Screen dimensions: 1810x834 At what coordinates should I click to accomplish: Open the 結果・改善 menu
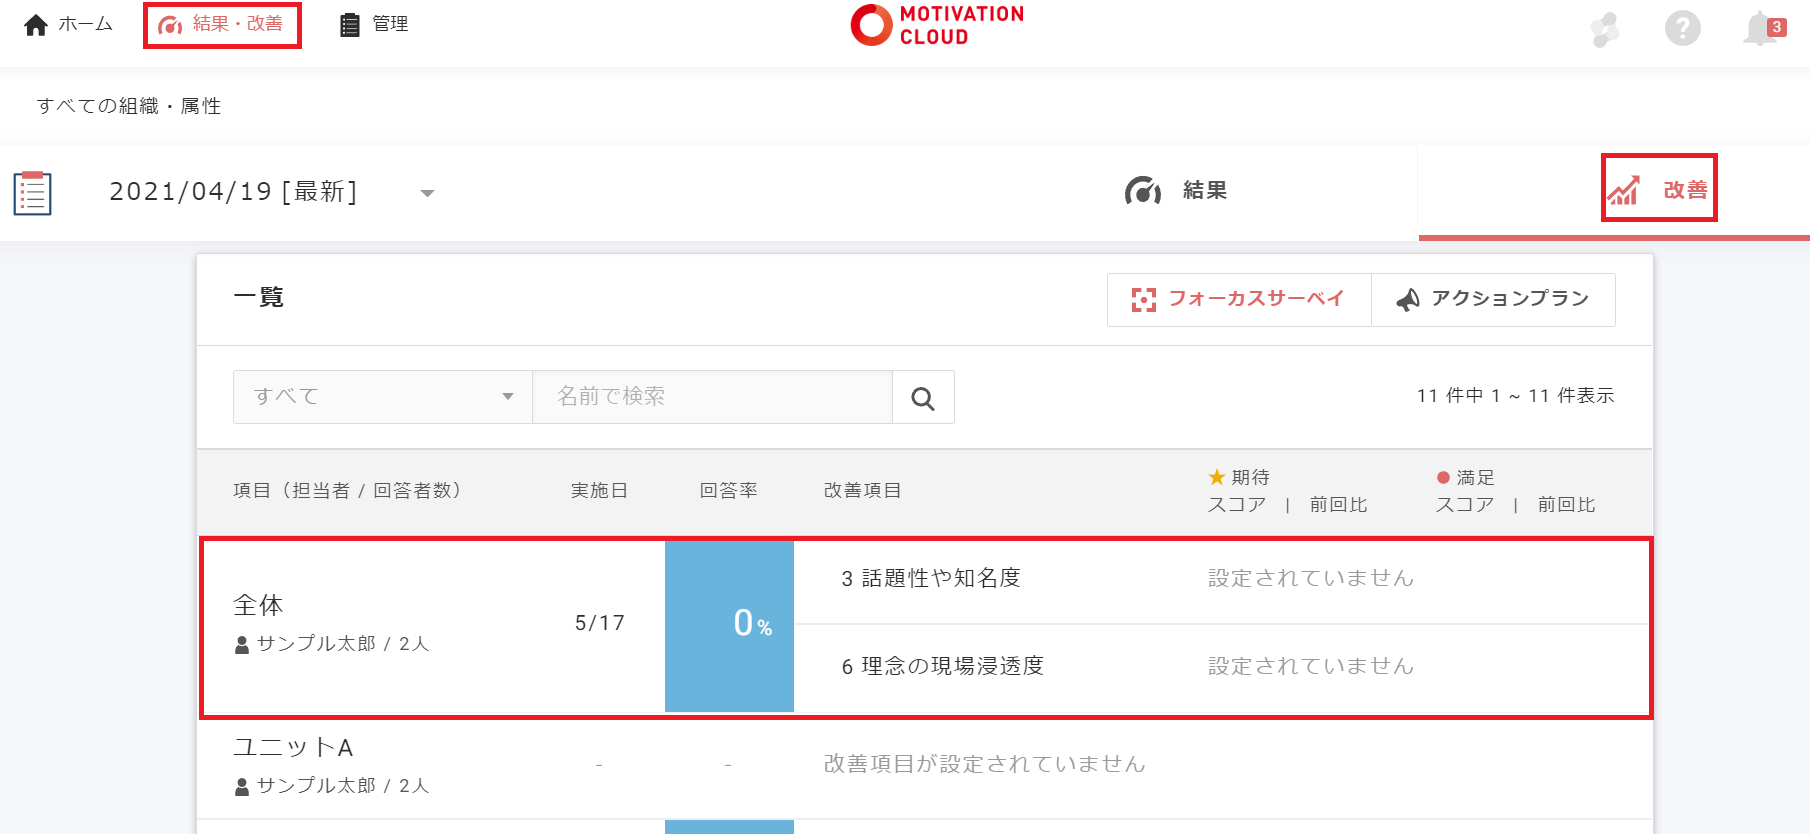[222, 24]
